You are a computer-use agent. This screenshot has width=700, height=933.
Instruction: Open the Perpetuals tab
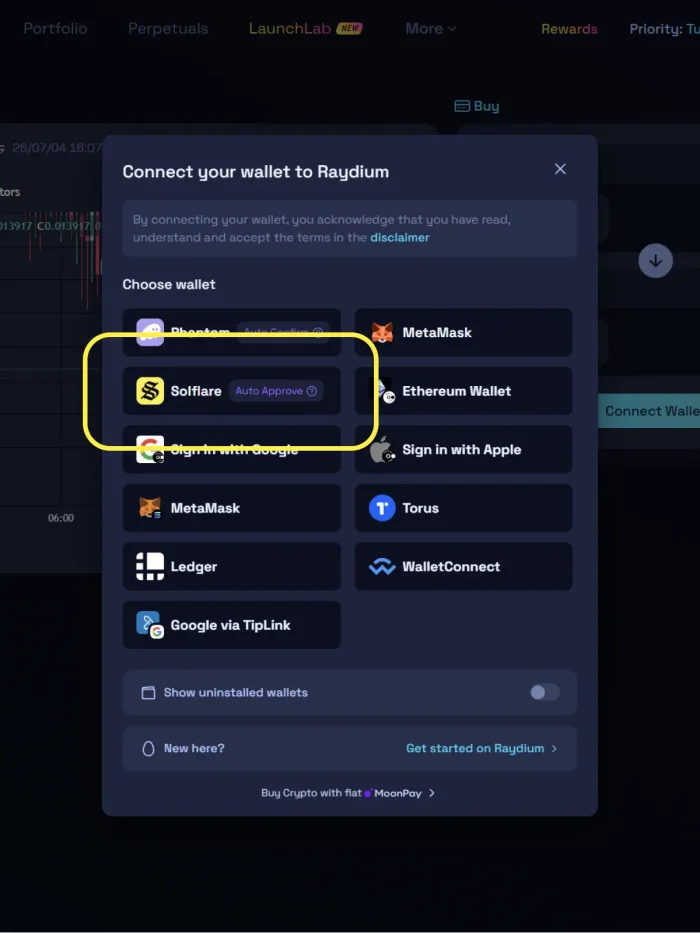[x=168, y=29]
